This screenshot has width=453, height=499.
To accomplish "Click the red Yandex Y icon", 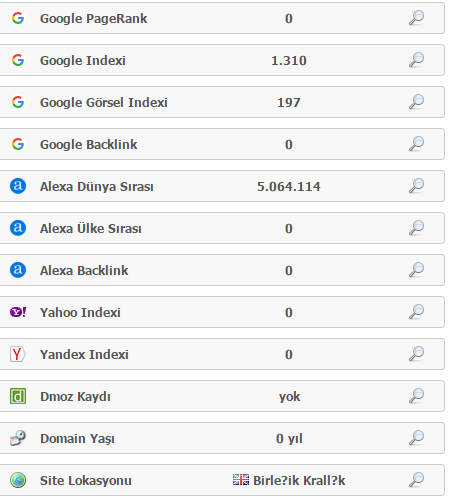I will tap(18, 354).
